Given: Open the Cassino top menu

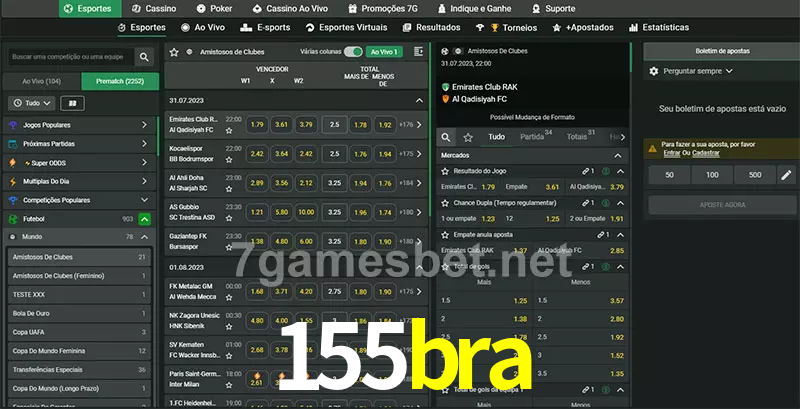Looking at the screenshot, I should (154, 9).
